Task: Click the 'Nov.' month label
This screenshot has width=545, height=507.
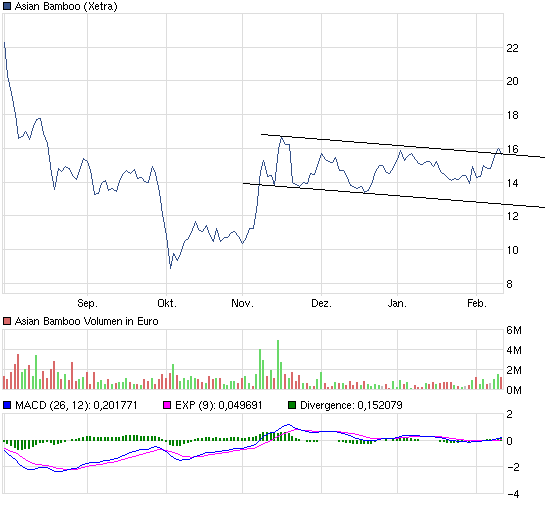Action: click(x=242, y=303)
